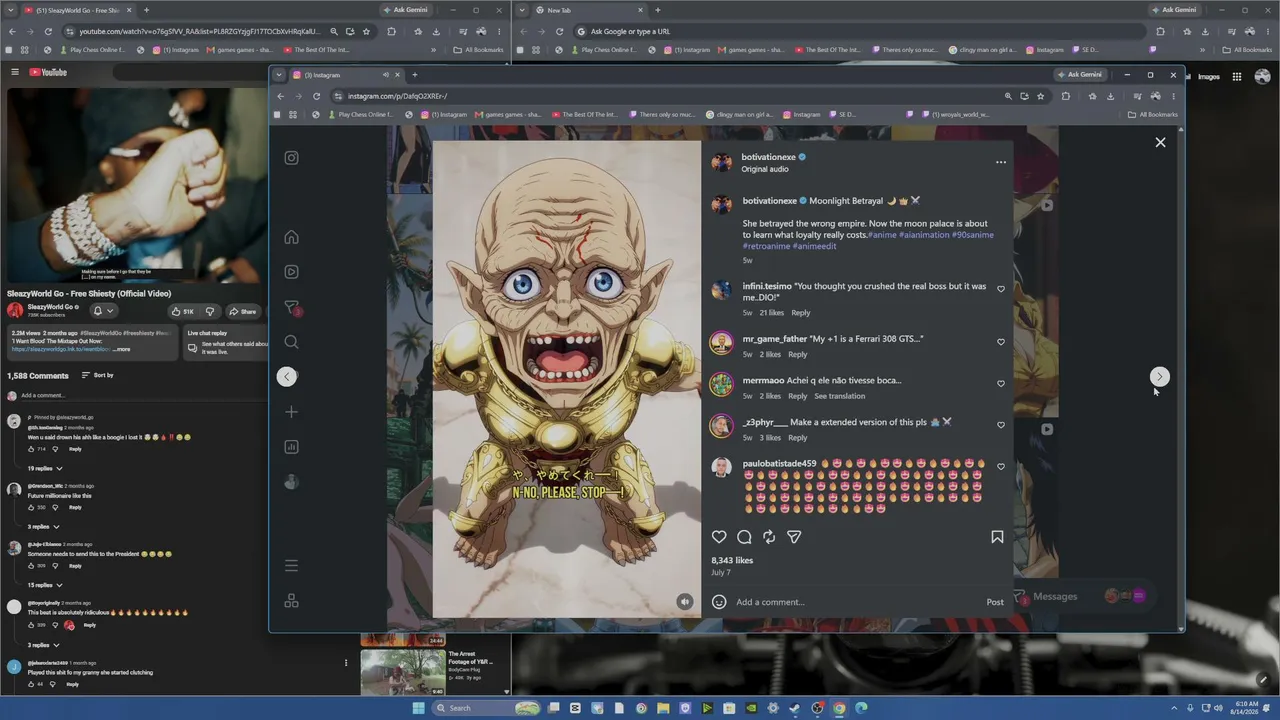Save the post with the bookmark icon
Screen dimensions: 1280x720
click(997, 537)
